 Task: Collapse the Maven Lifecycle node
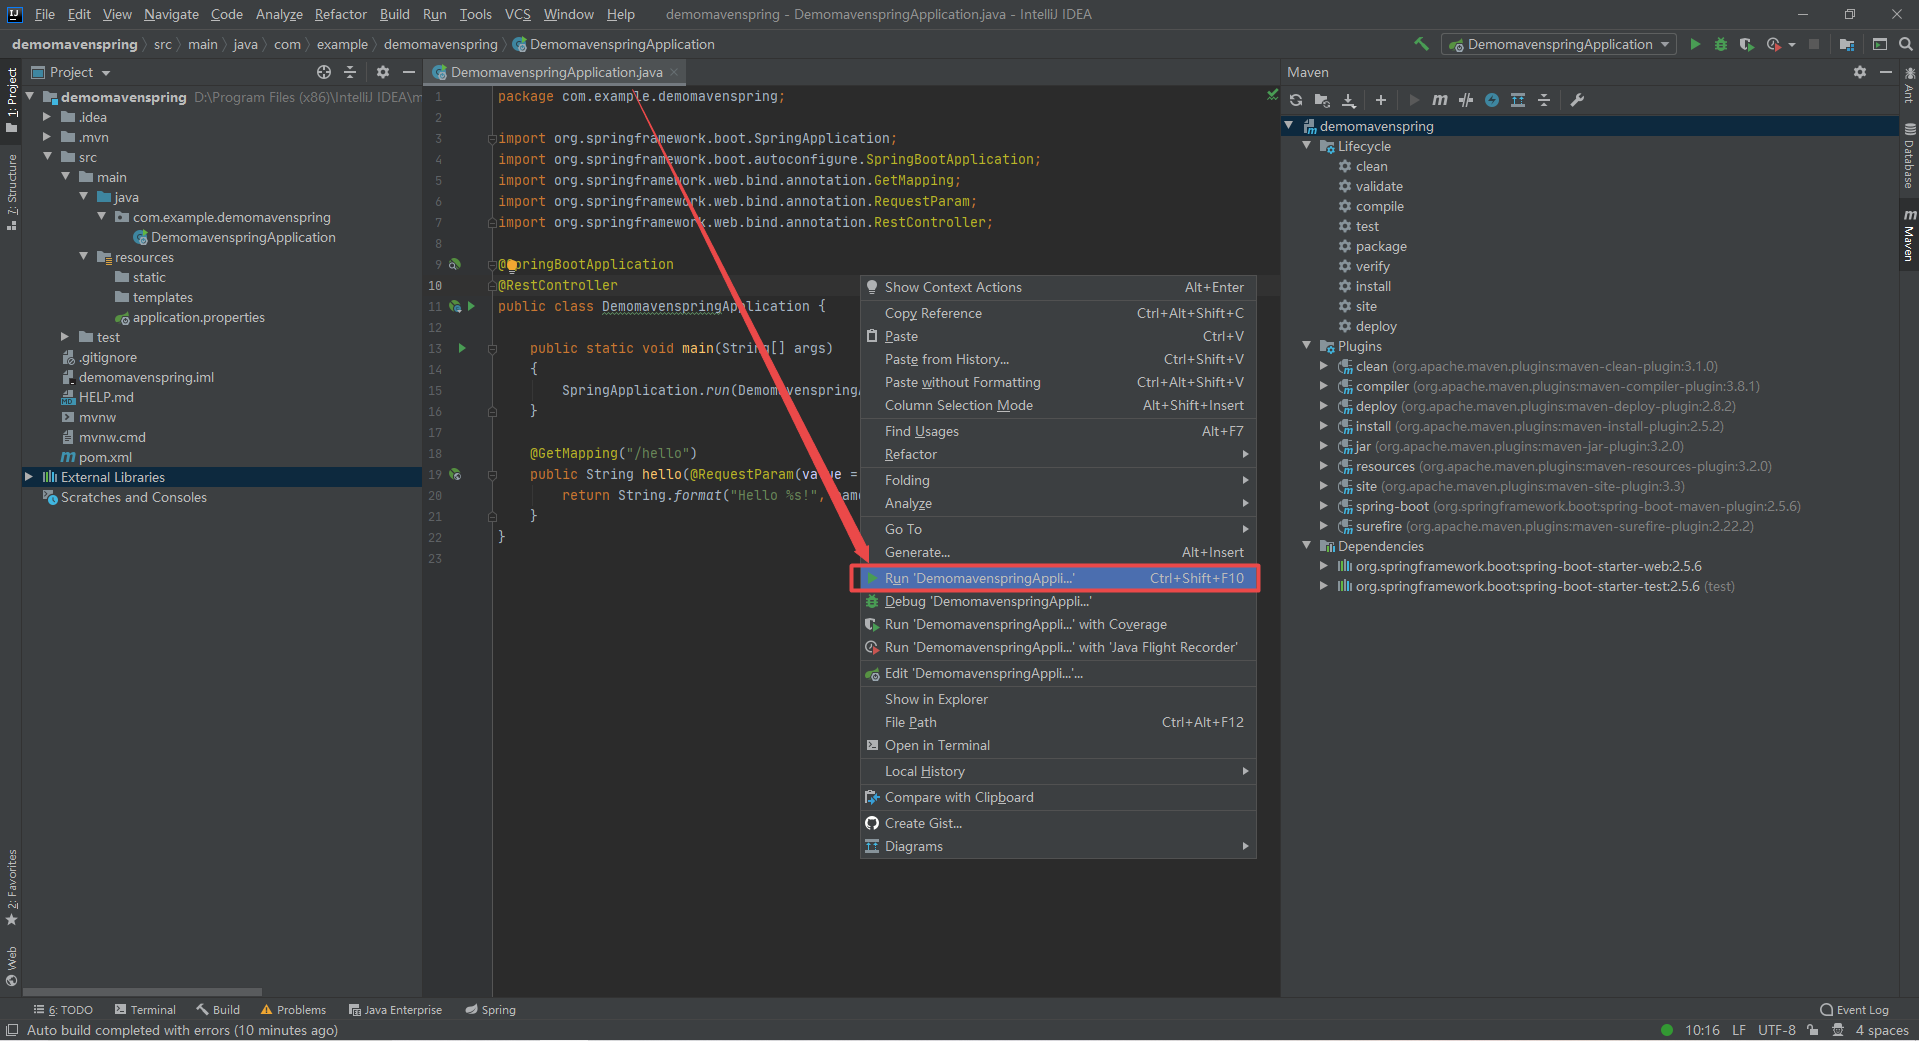(1306, 146)
